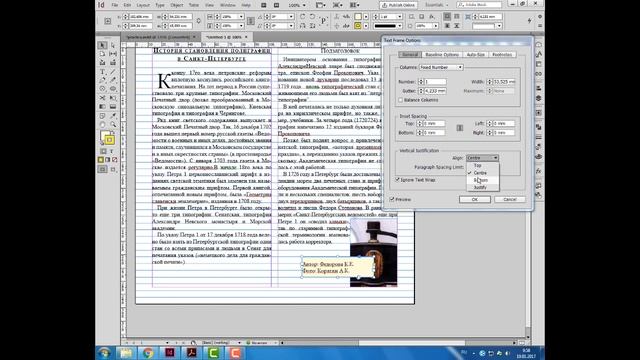Click the reference point locator icon
Viewport: 640px width, 360px height.
(x=108, y=21)
